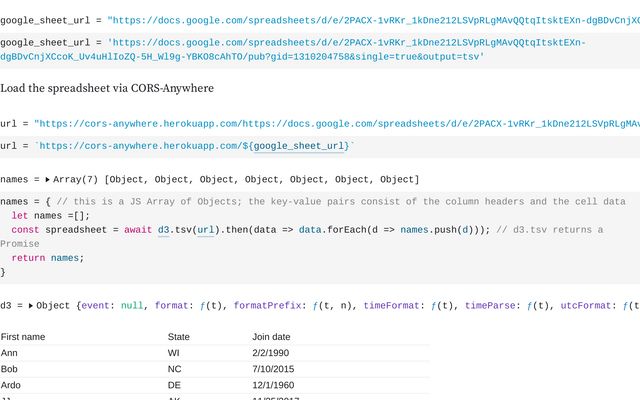The height and width of the screenshot is (400, 640).
Task: Select the 'NC' state cell for Bob
Action: click(x=175, y=370)
